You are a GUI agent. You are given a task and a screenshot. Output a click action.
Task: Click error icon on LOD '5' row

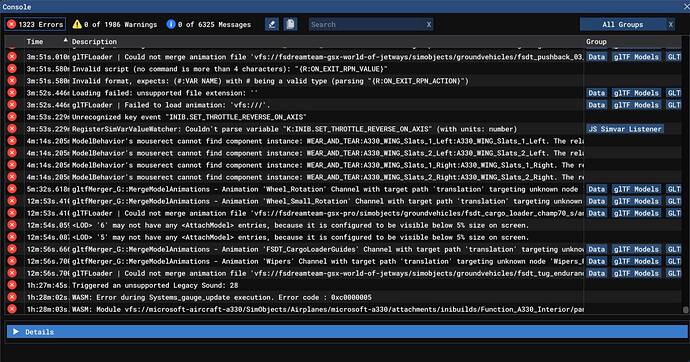coord(12,237)
